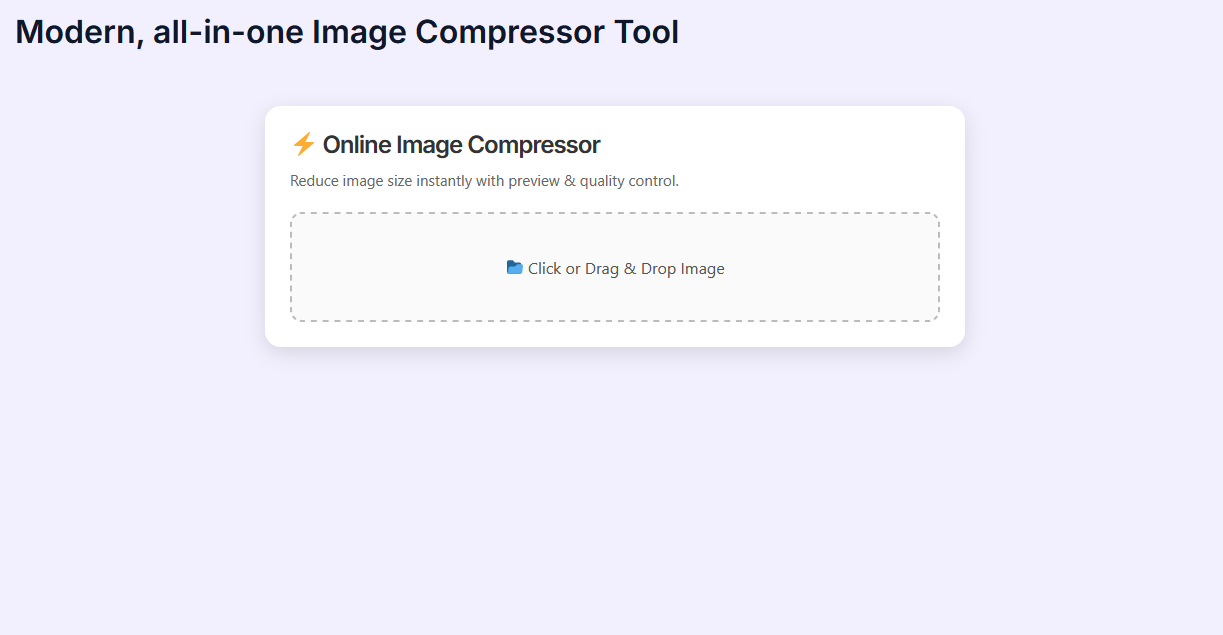Click the word "Reduce" in the description
This screenshot has width=1223, height=635.
click(x=314, y=181)
